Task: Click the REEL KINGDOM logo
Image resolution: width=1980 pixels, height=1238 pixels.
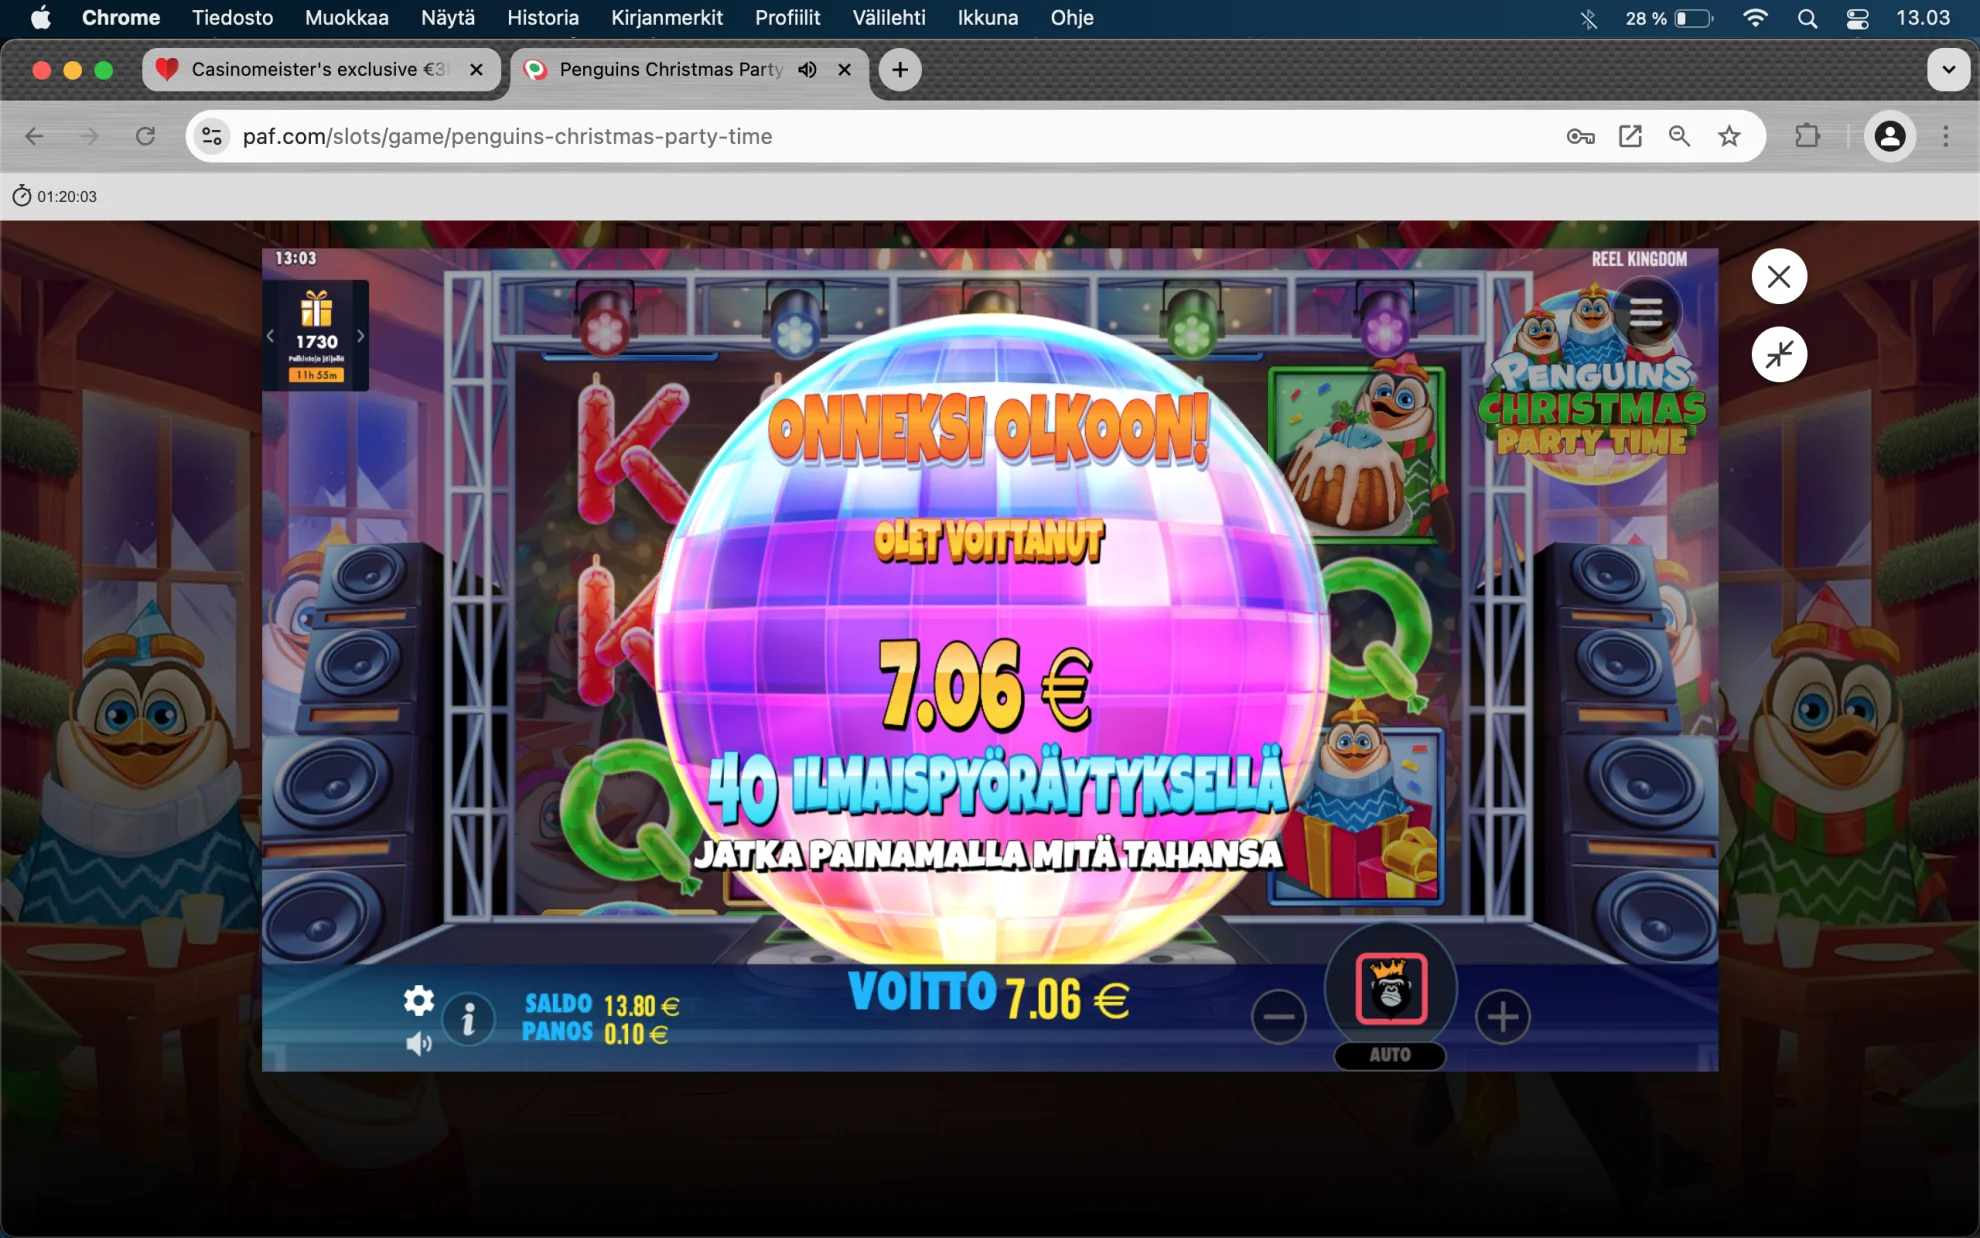Action: (x=1639, y=259)
